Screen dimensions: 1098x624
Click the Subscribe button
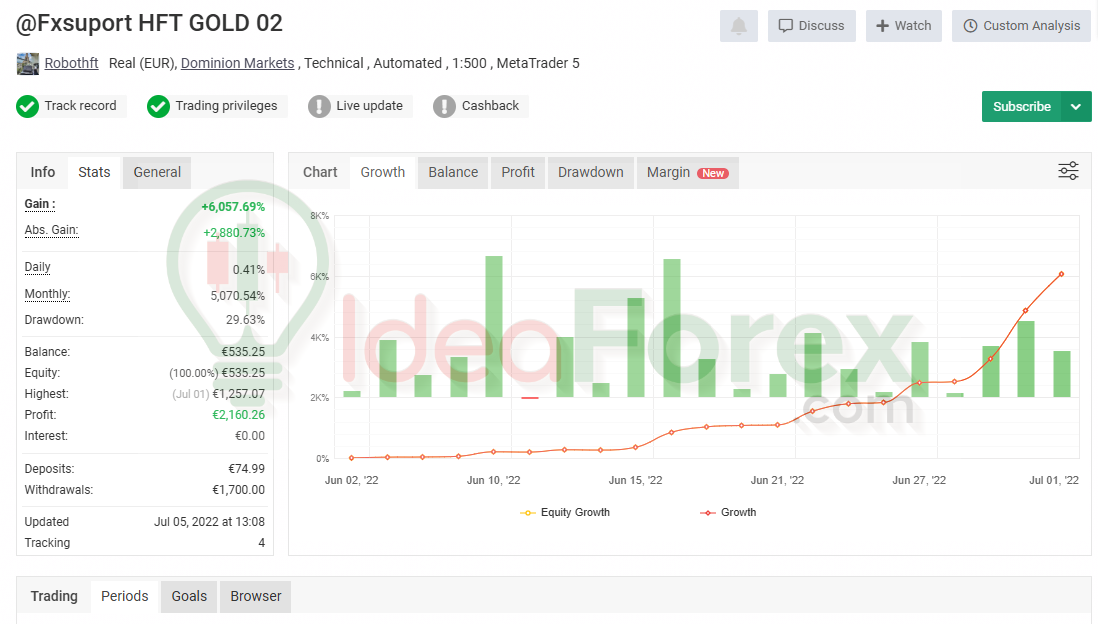coord(1022,106)
